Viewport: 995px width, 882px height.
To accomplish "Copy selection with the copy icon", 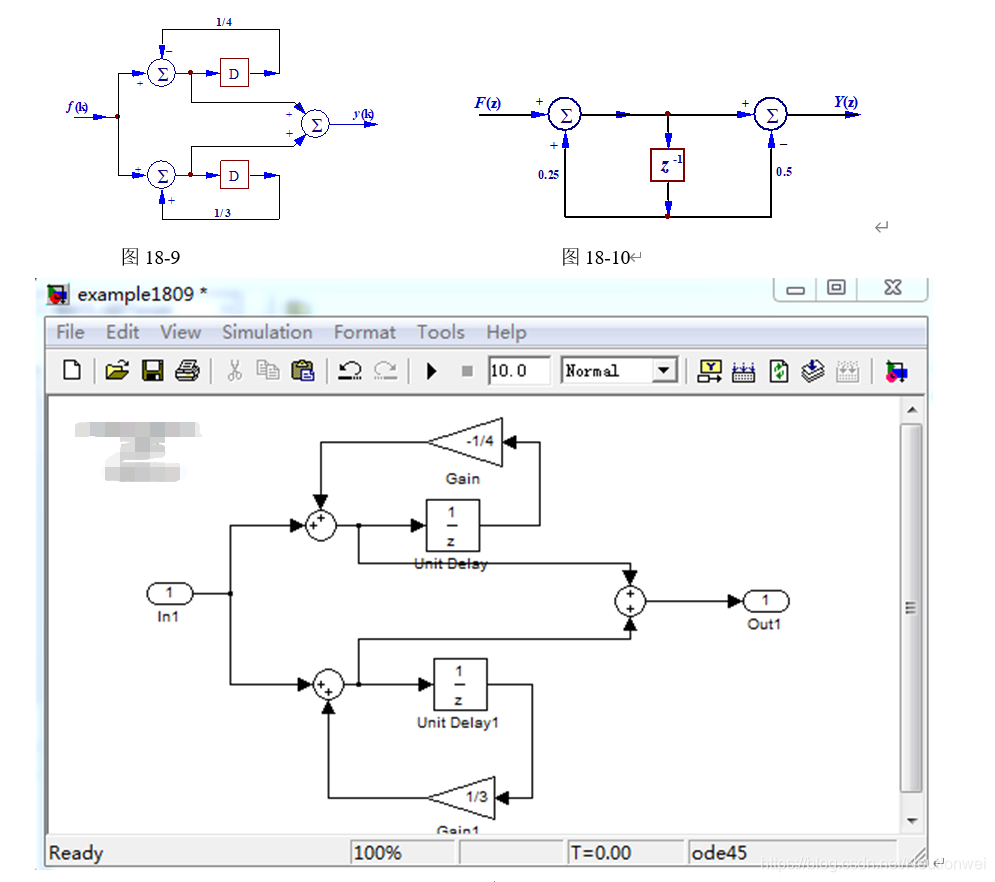I will click(268, 370).
